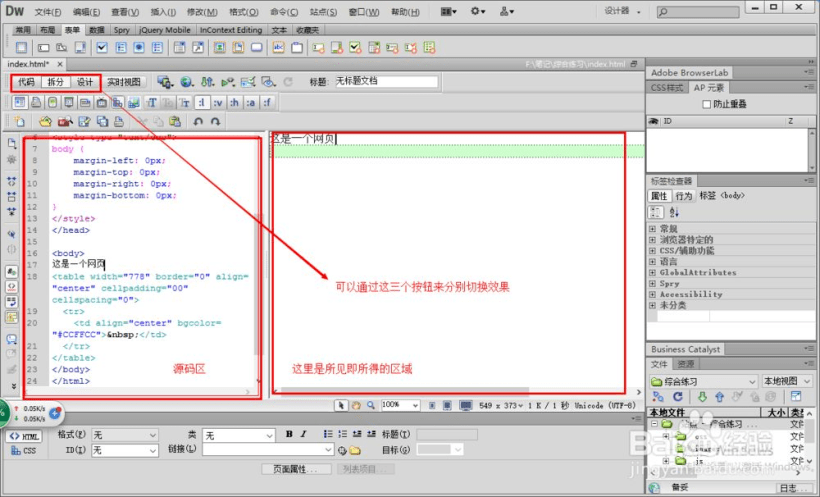Viewport: 820px width, 497px height.
Task: Toggle Italic formatting in Properties
Action: pos(303,434)
